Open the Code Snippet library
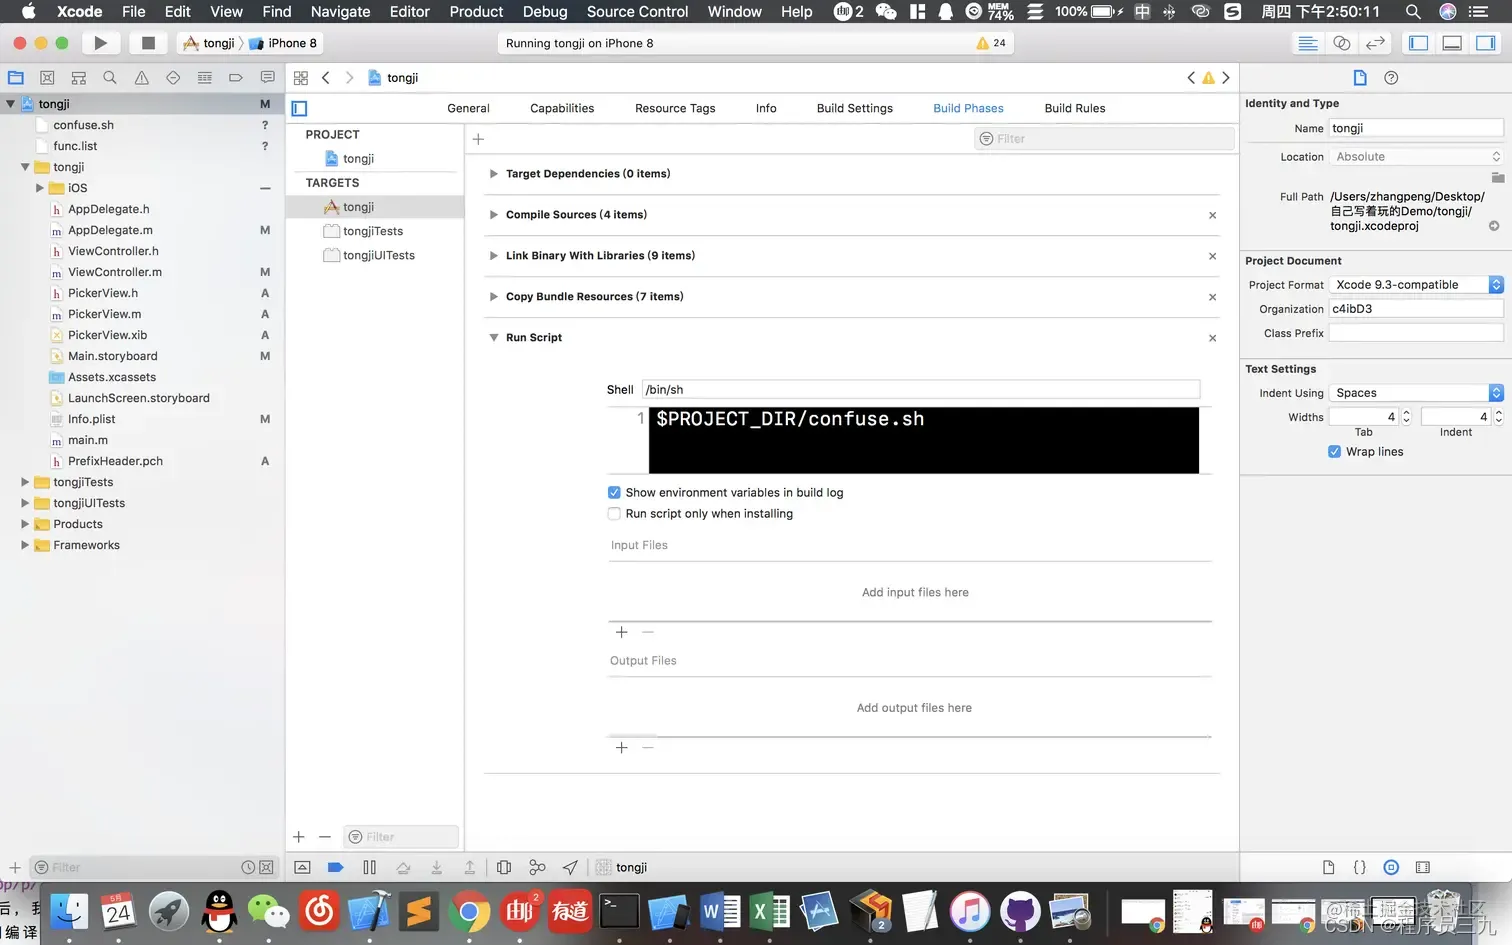This screenshot has width=1512, height=945. pyautogui.click(x=1360, y=868)
